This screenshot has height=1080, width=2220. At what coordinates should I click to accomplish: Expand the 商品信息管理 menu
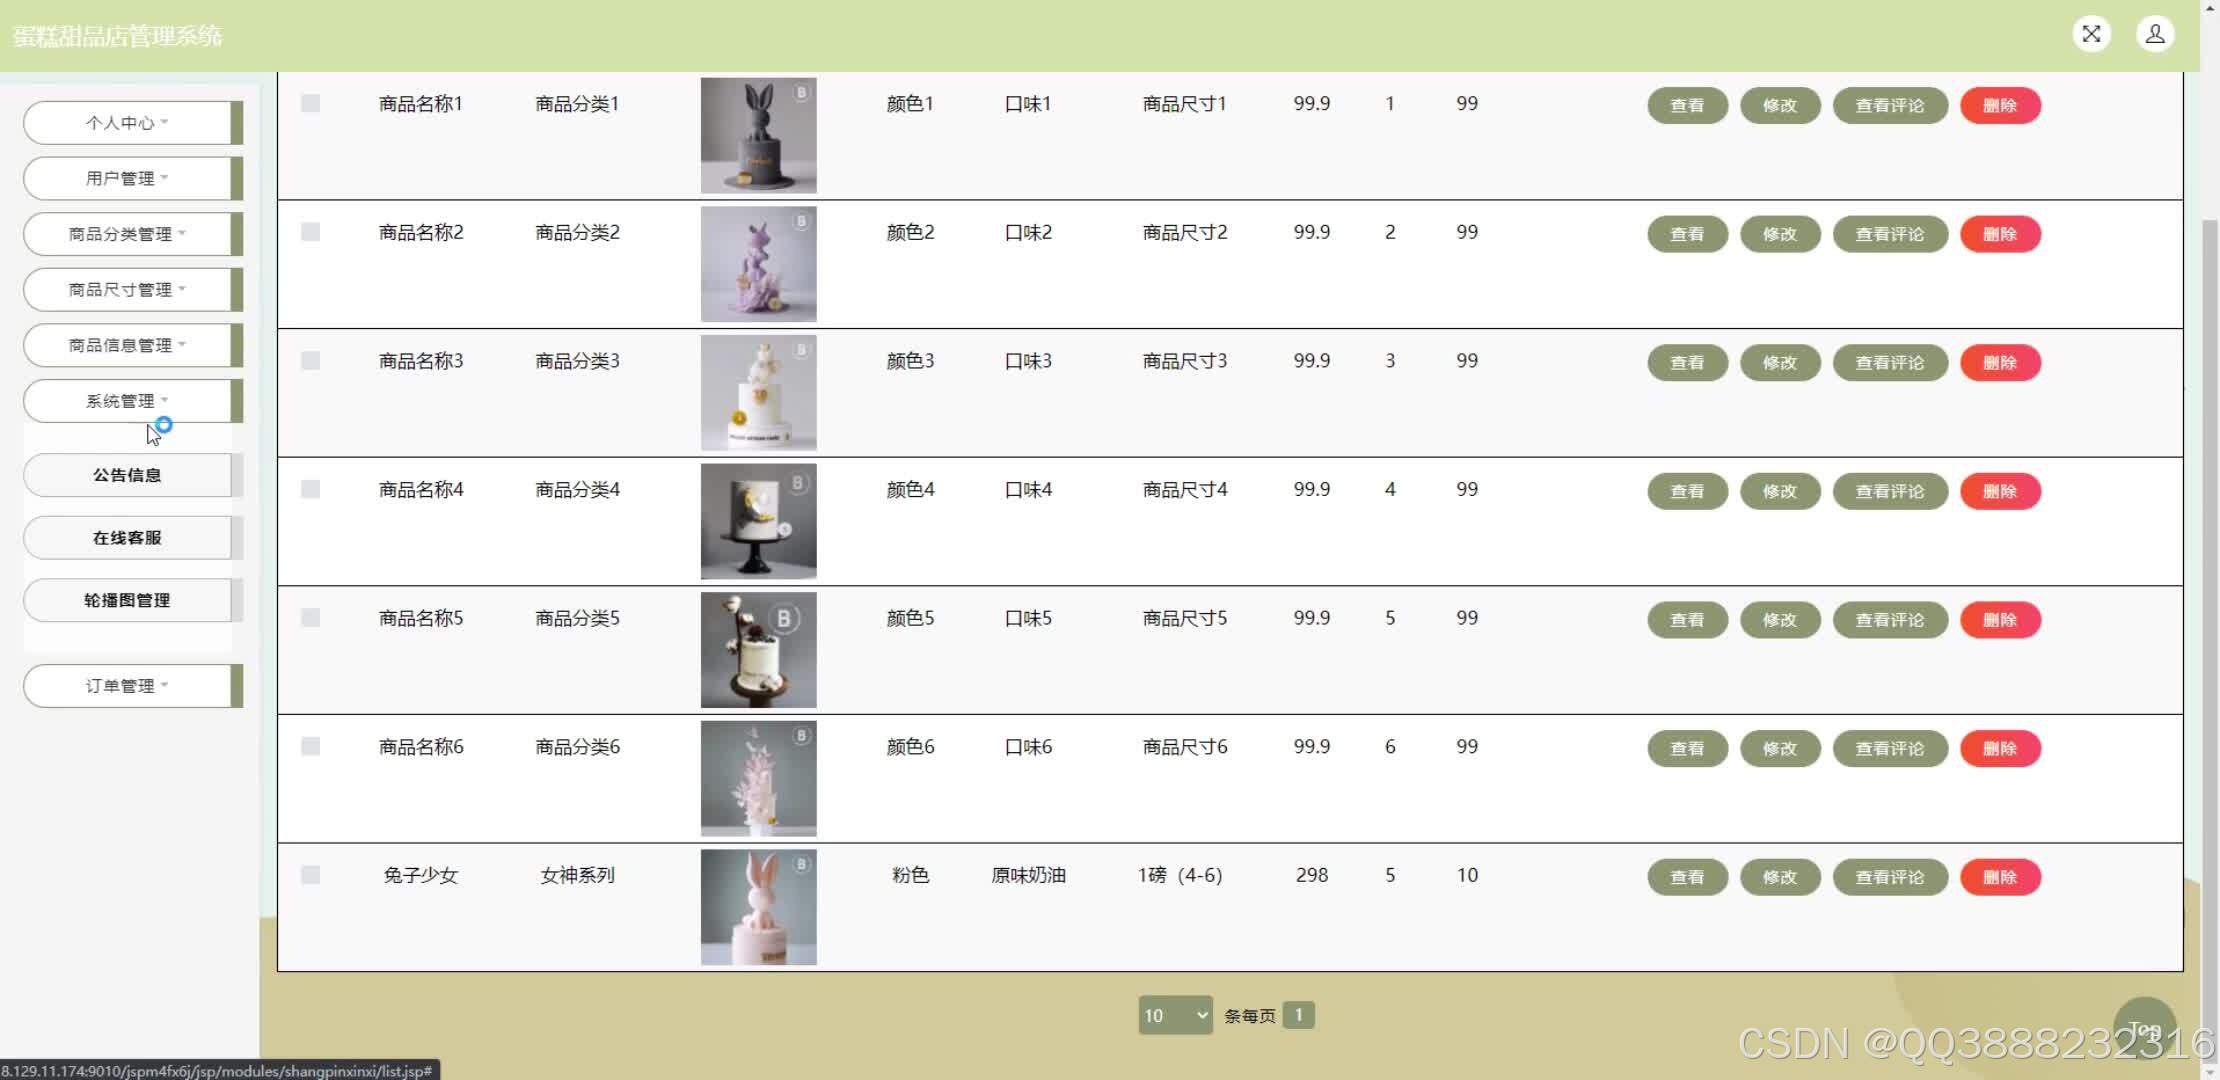[x=127, y=345]
